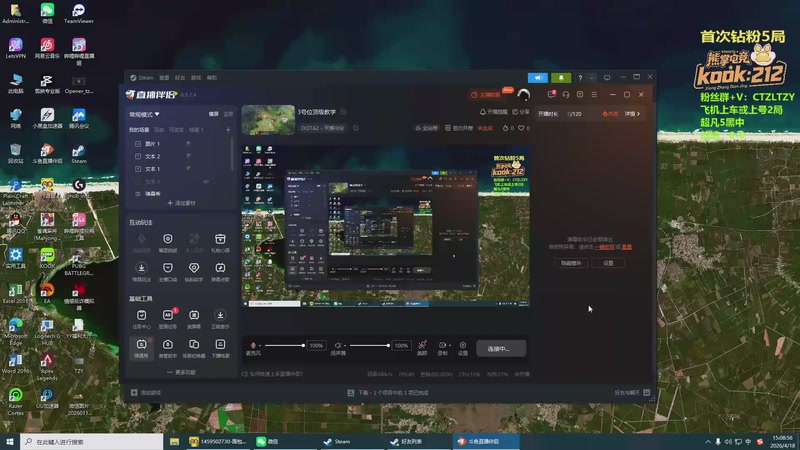Open the 录制 record dropdown arrow
Screen dimensions: 800x450
tap(449, 345)
